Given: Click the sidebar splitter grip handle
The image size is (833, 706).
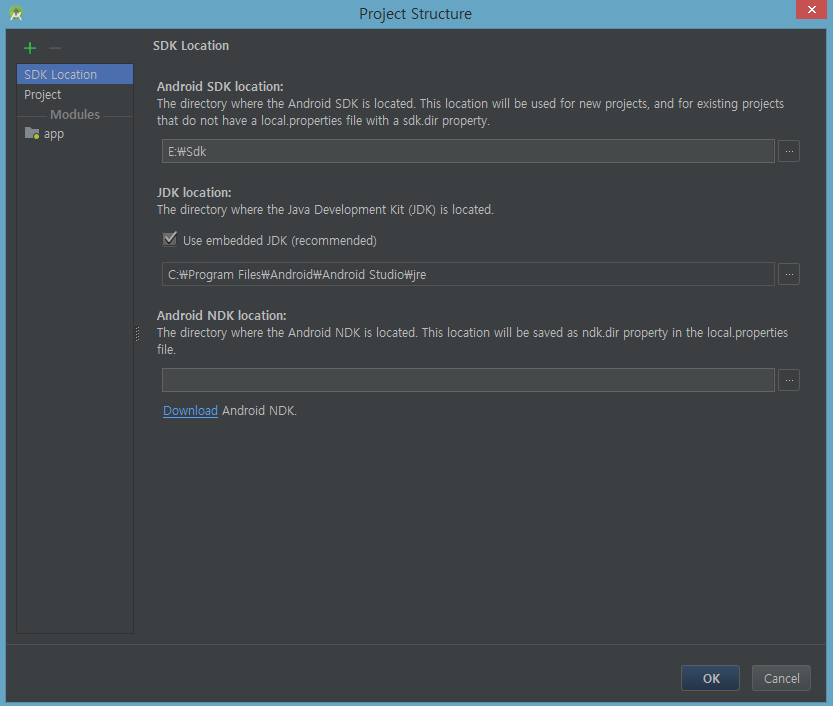Looking at the screenshot, I should [138, 333].
